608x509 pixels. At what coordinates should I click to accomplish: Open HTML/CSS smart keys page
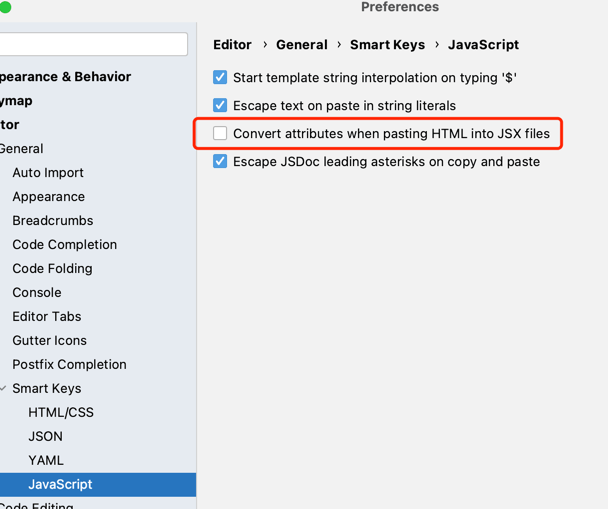(x=61, y=412)
